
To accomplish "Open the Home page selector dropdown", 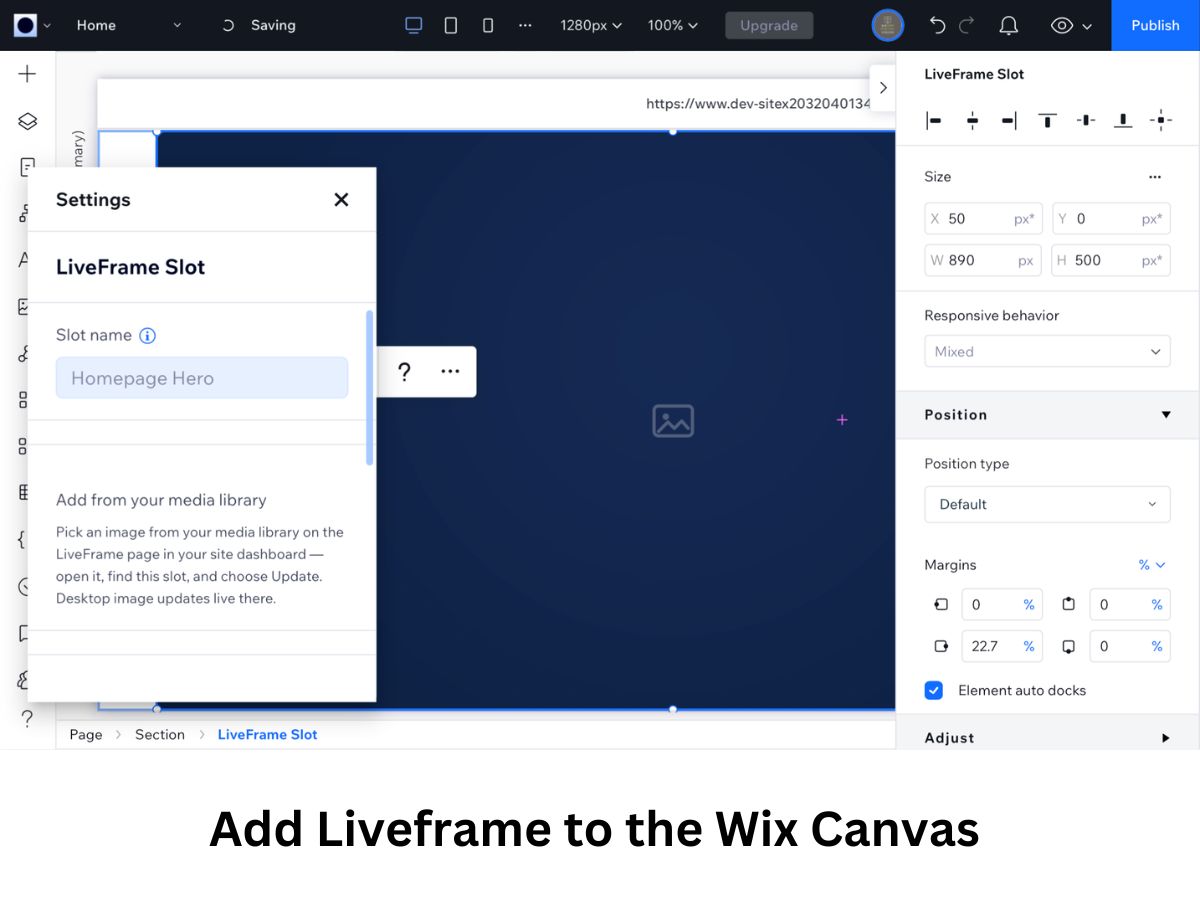I will click(x=129, y=25).
